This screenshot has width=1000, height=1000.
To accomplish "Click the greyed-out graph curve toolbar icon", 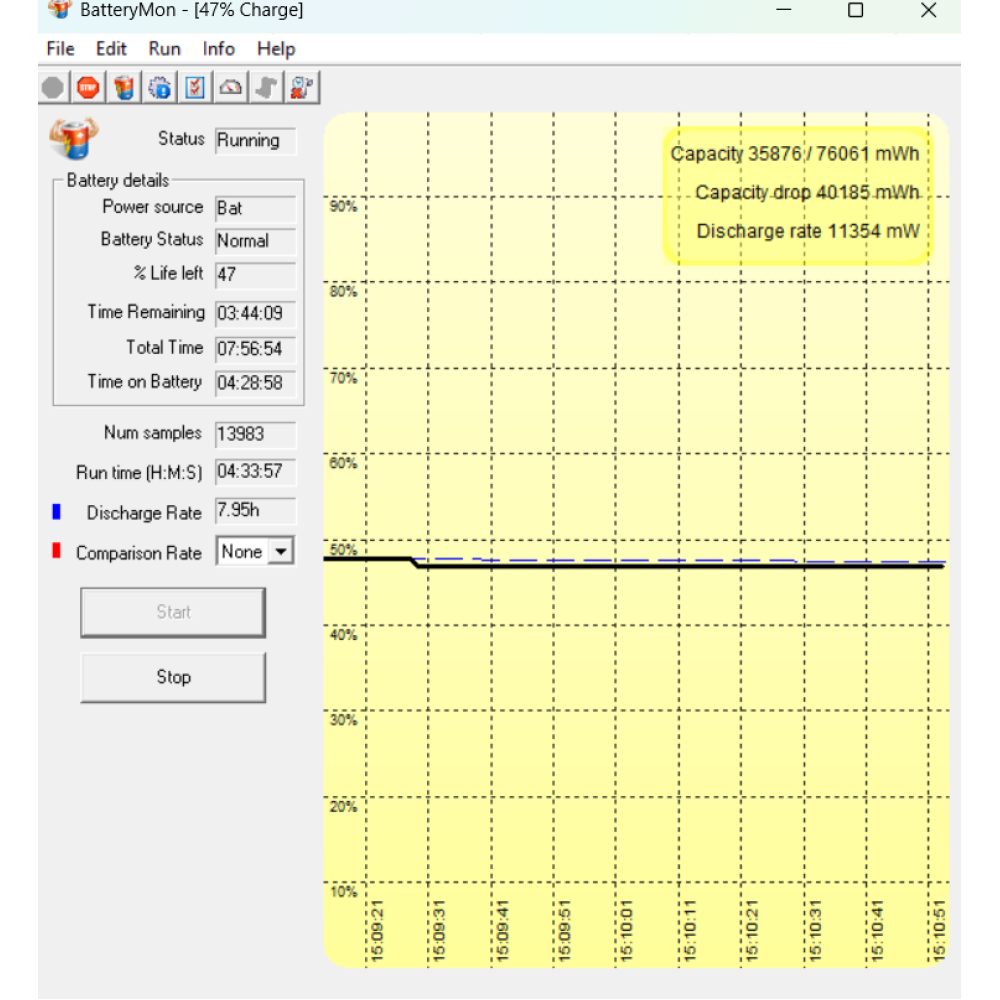I will click(267, 87).
